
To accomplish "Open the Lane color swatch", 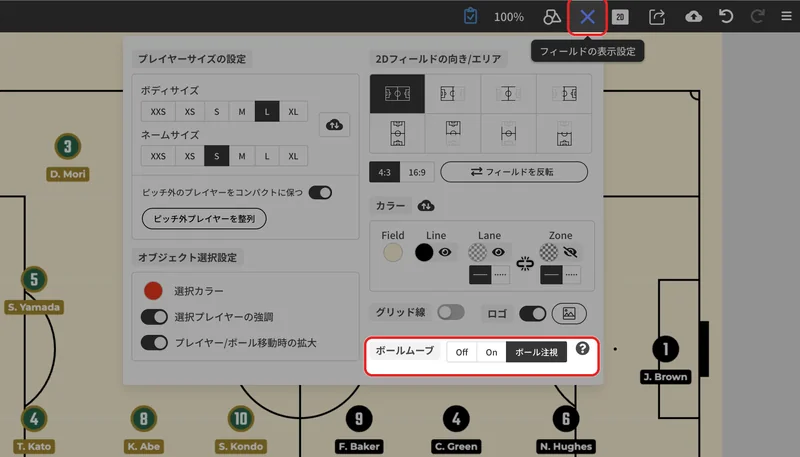I will (x=478, y=252).
